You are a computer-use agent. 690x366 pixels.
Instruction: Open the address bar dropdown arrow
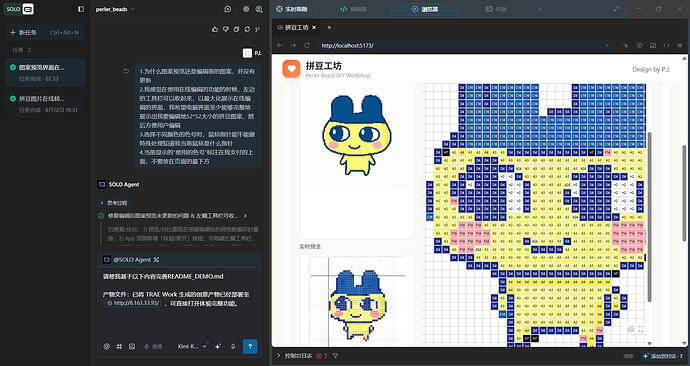(607, 45)
